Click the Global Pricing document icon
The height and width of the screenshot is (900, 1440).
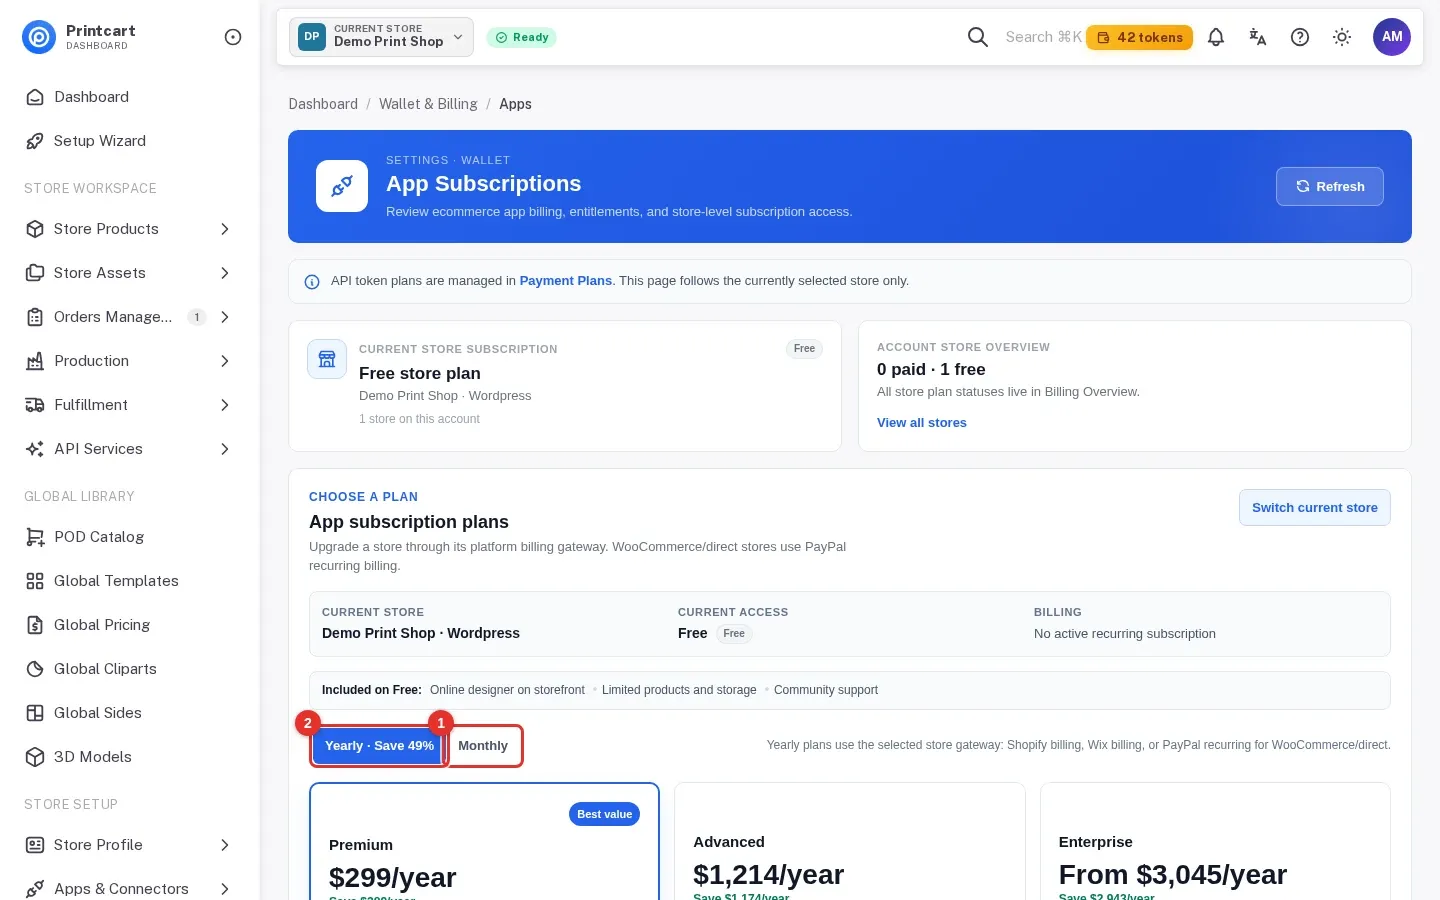click(35, 625)
